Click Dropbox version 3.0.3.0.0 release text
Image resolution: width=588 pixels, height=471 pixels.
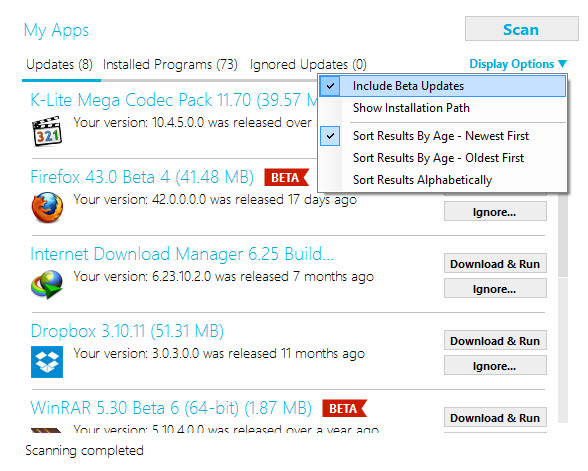click(x=219, y=354)
